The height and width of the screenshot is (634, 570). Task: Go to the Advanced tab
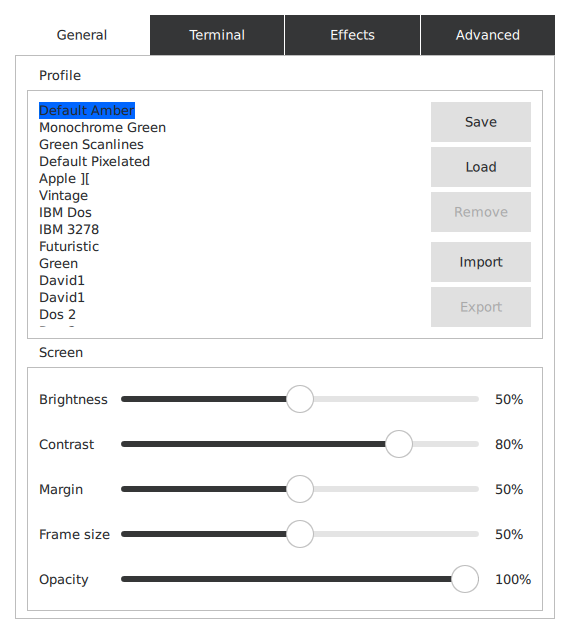[488, 35]
